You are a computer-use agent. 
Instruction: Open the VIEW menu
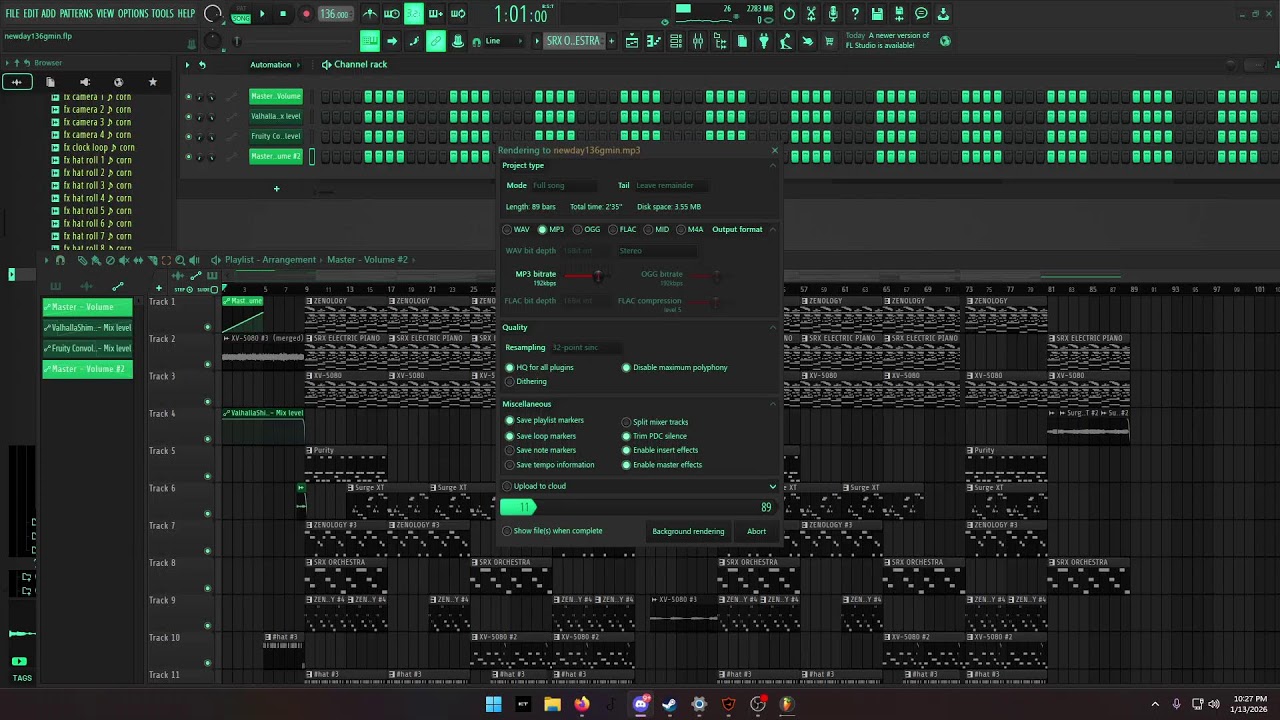click(x=105, y=14)
